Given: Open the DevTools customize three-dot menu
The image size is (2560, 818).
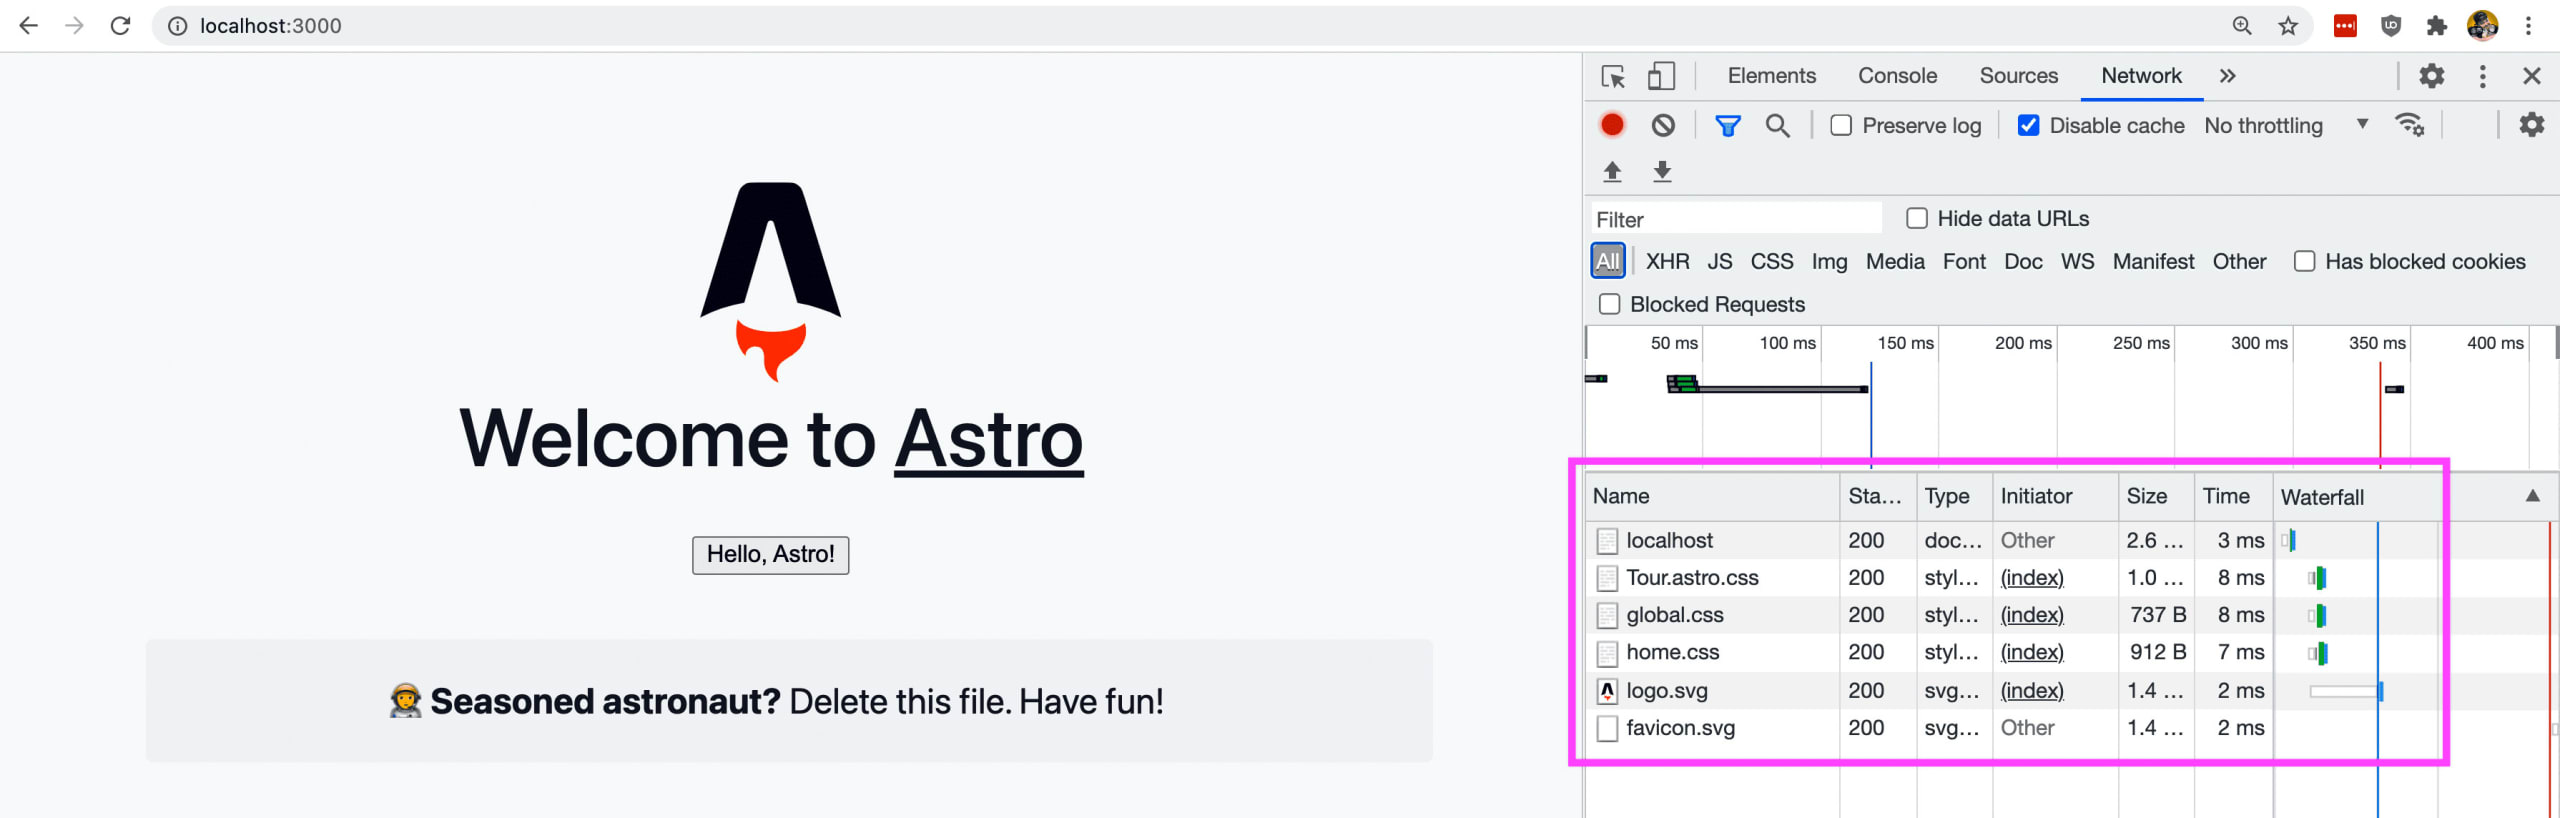Looking at the screenshot, I should (x=2482, y=76).
